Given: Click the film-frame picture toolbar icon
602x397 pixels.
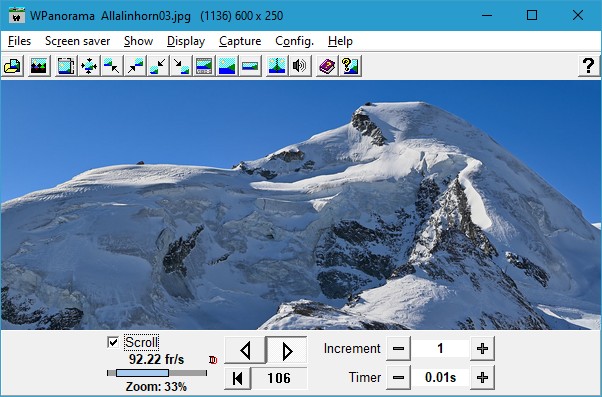Looking at the screenshot, I should [x=66, y=66].
